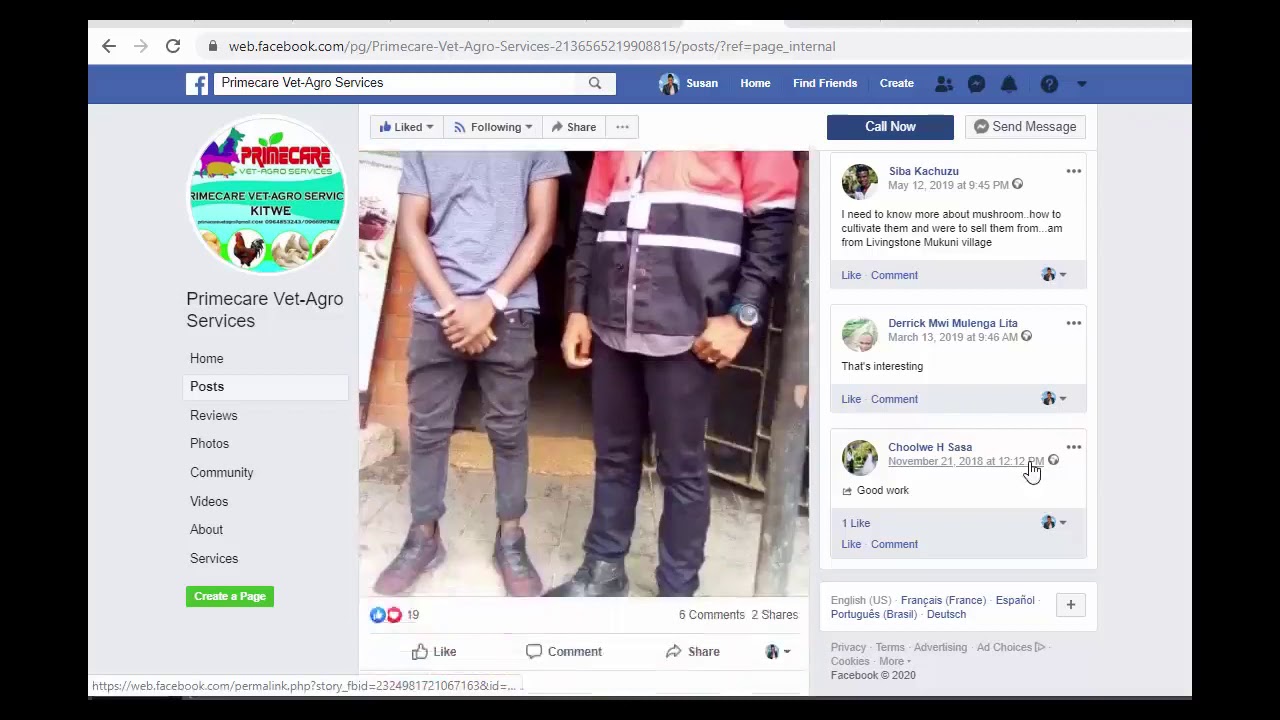The width and height of the screenshot is (1280, 720).
Task: Click the search magnifier icon
Action: 595,83
